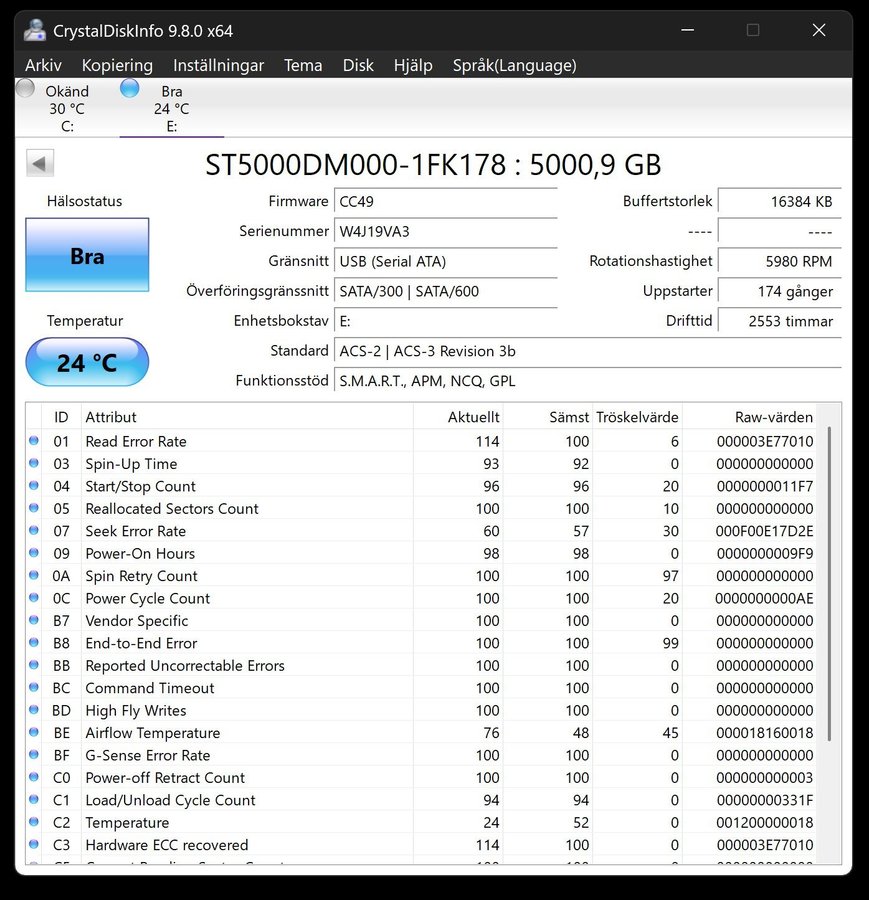The image size is (869, 900).
Task: Click status dot of Reported Uncorrectable Errors row
Action: 34,665
